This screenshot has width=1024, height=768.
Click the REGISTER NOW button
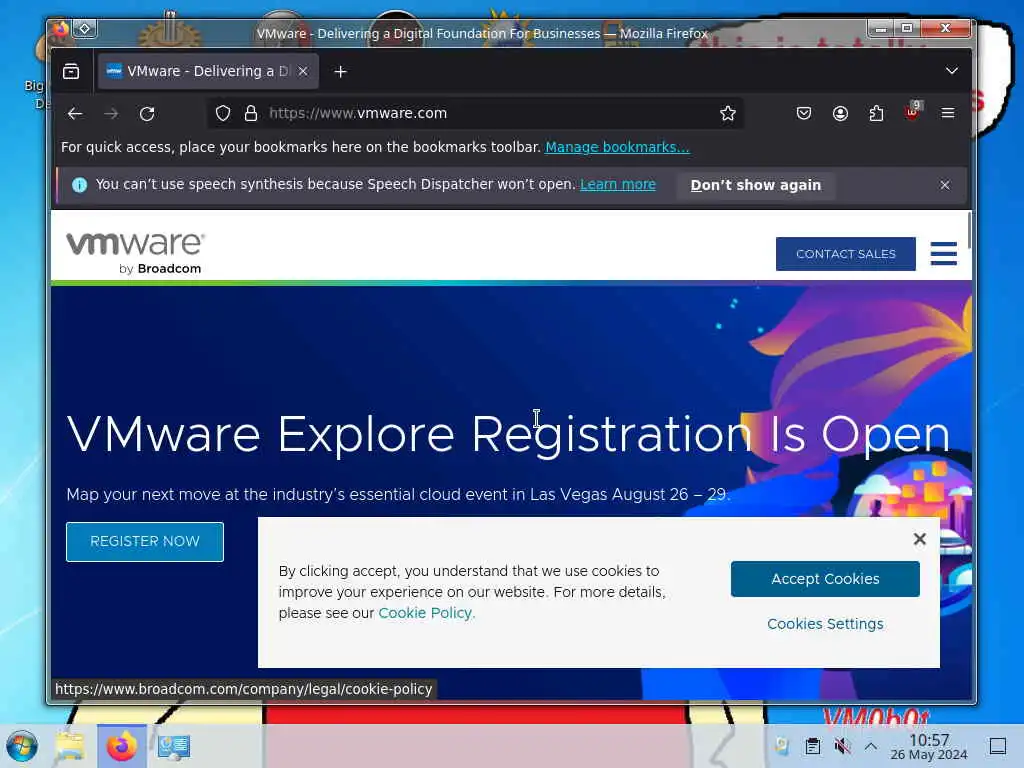click(x=145, y=541)
